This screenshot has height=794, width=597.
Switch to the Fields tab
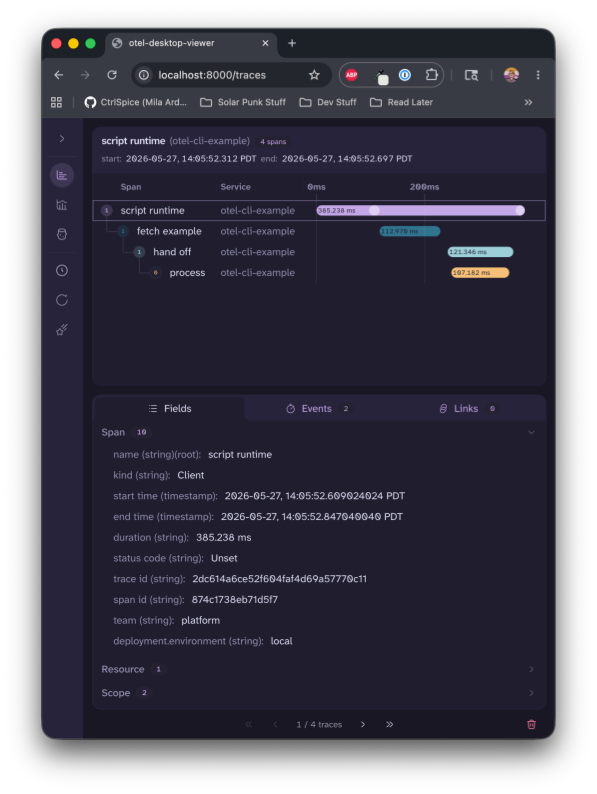(x=170, y=409)
